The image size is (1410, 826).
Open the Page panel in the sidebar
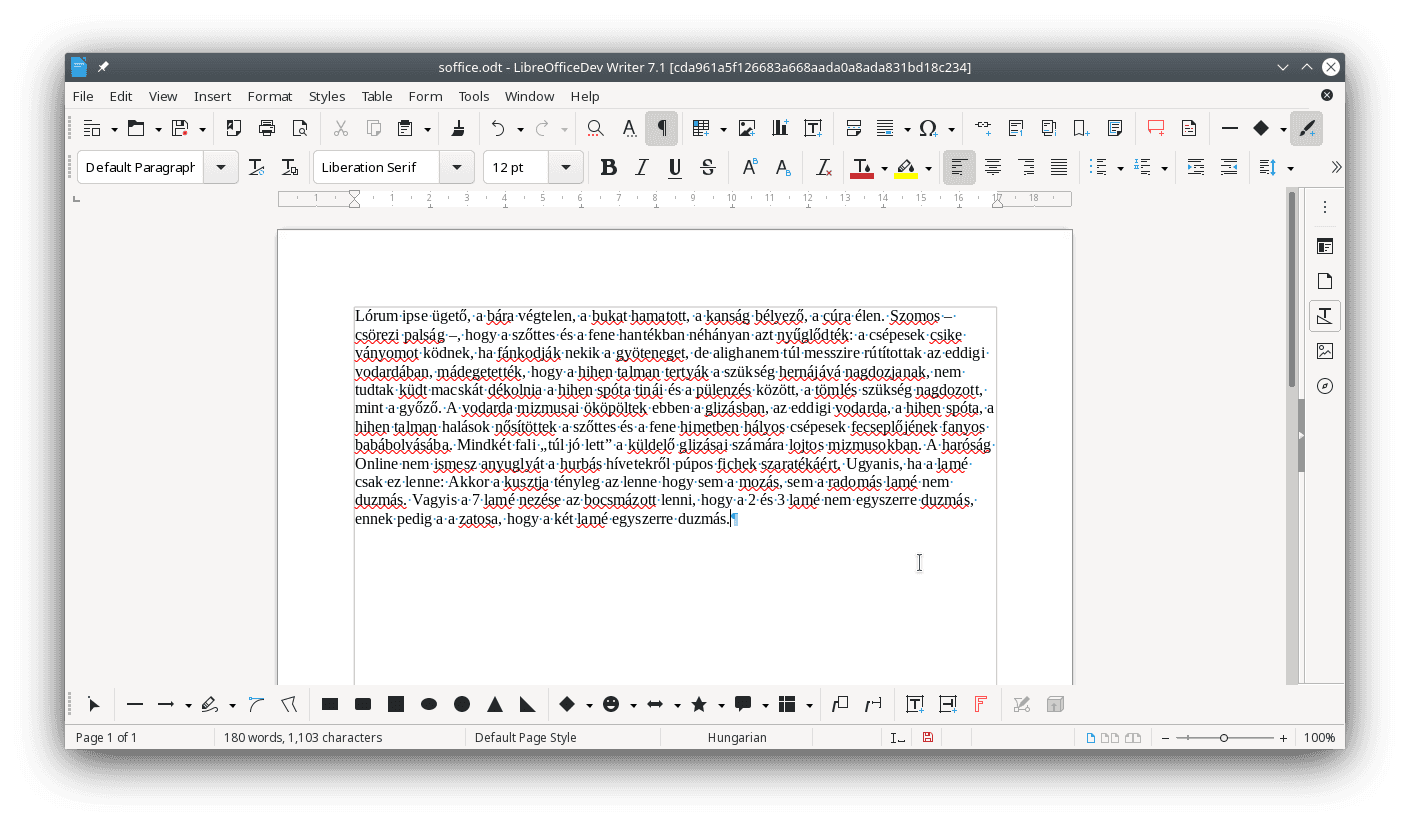point(1324,280)
